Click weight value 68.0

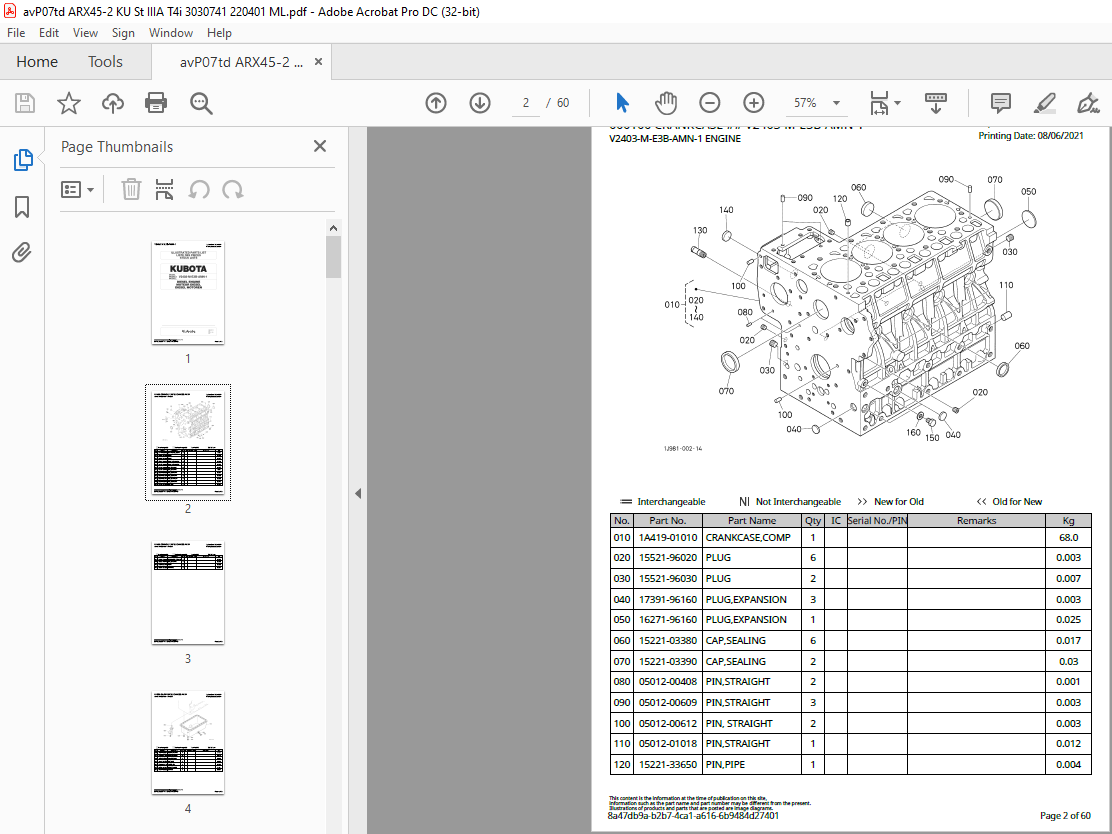(x=1068, y=538)
